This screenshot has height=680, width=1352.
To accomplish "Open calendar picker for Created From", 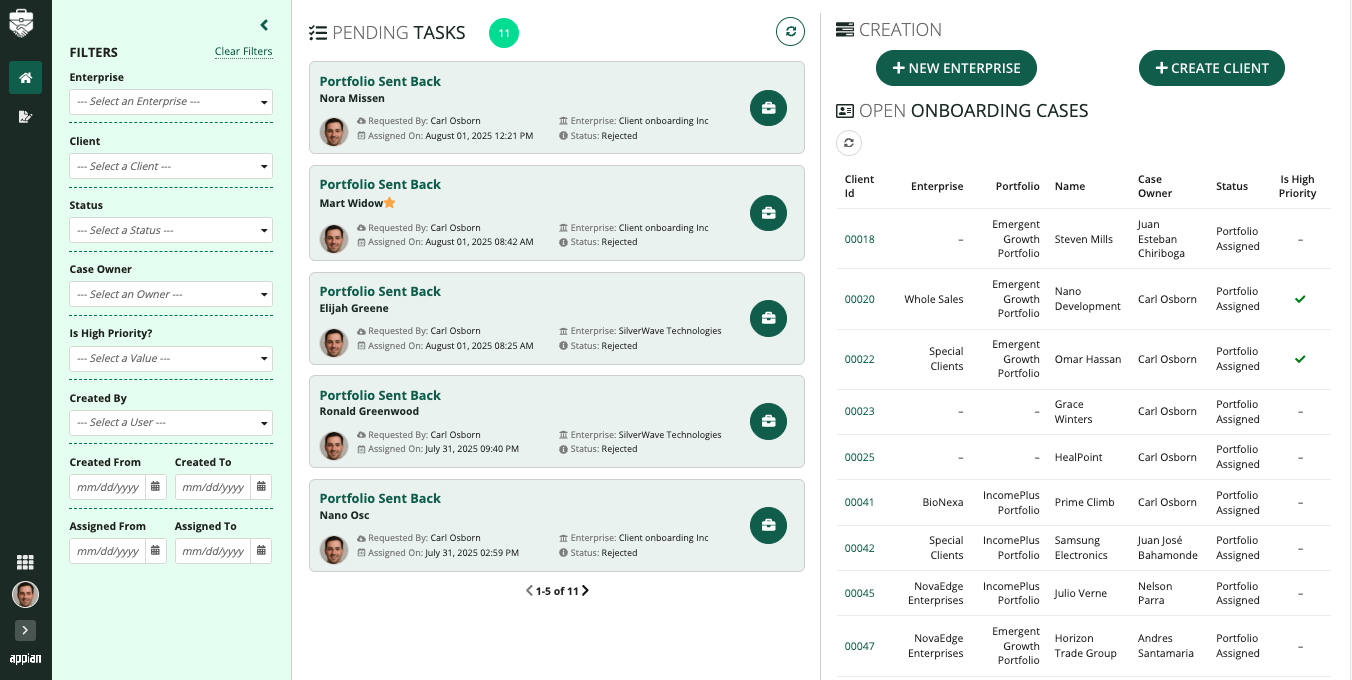I will tap(156, 487).
